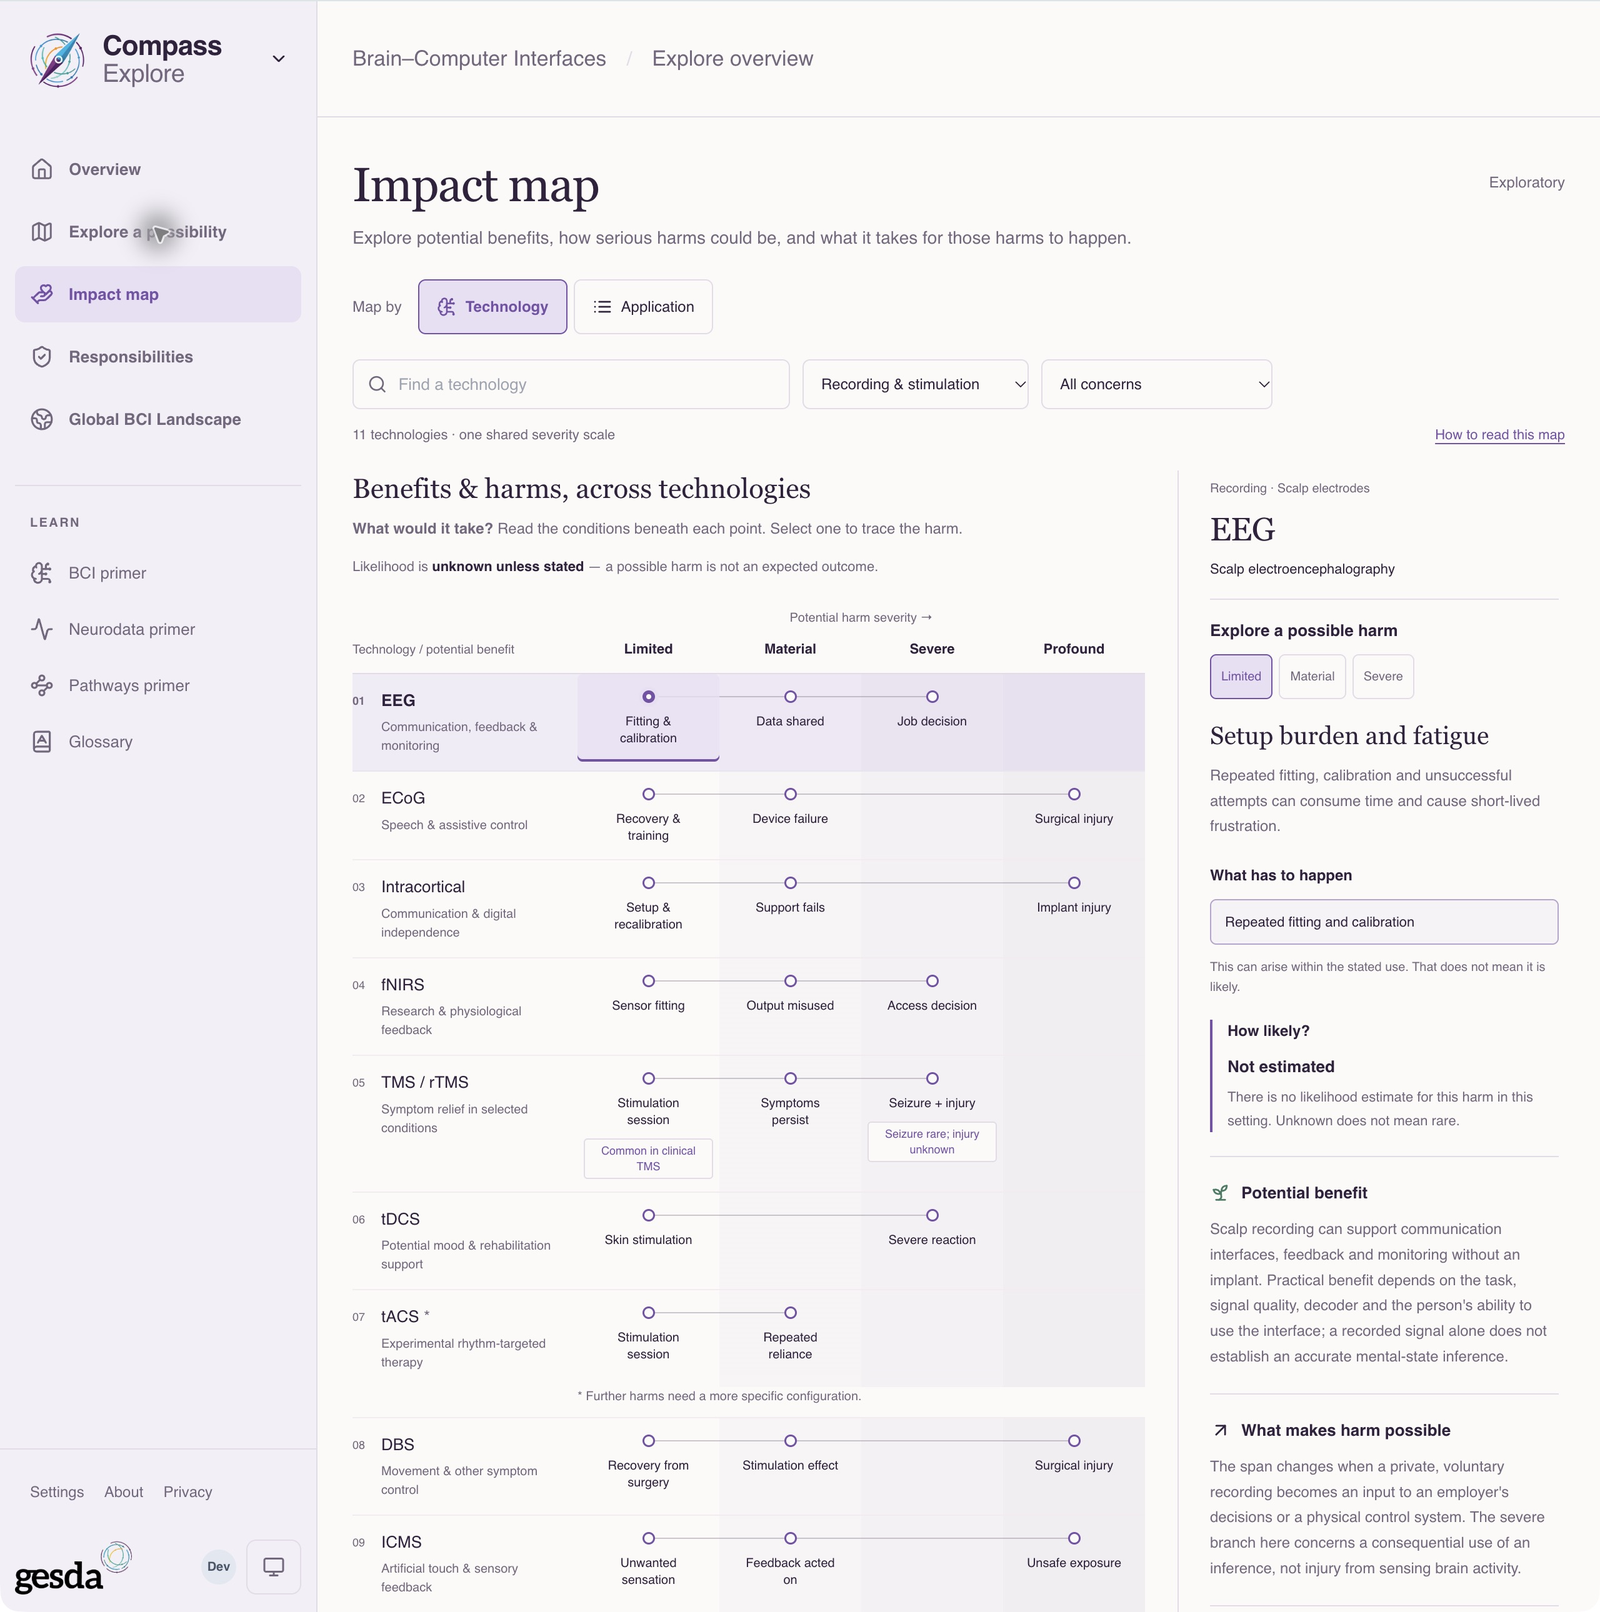Click the hand icon beside Impact map
The width and height of the screenshot is (1600, 1612).
click(x=42, y=294)
